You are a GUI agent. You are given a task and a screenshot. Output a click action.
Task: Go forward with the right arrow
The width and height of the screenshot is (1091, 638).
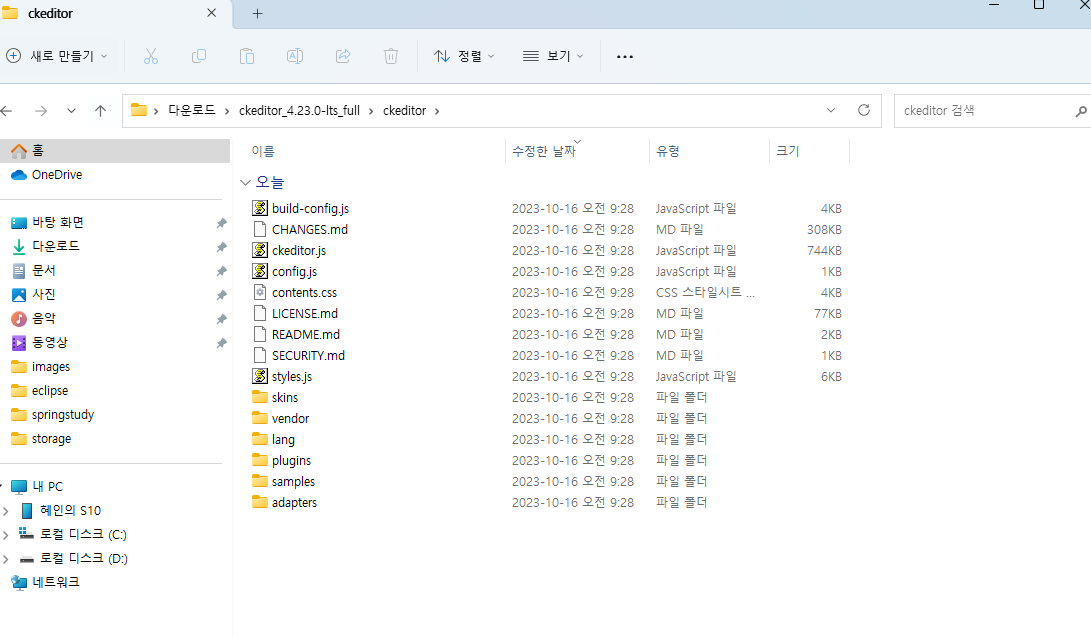[x=41, y=111]
